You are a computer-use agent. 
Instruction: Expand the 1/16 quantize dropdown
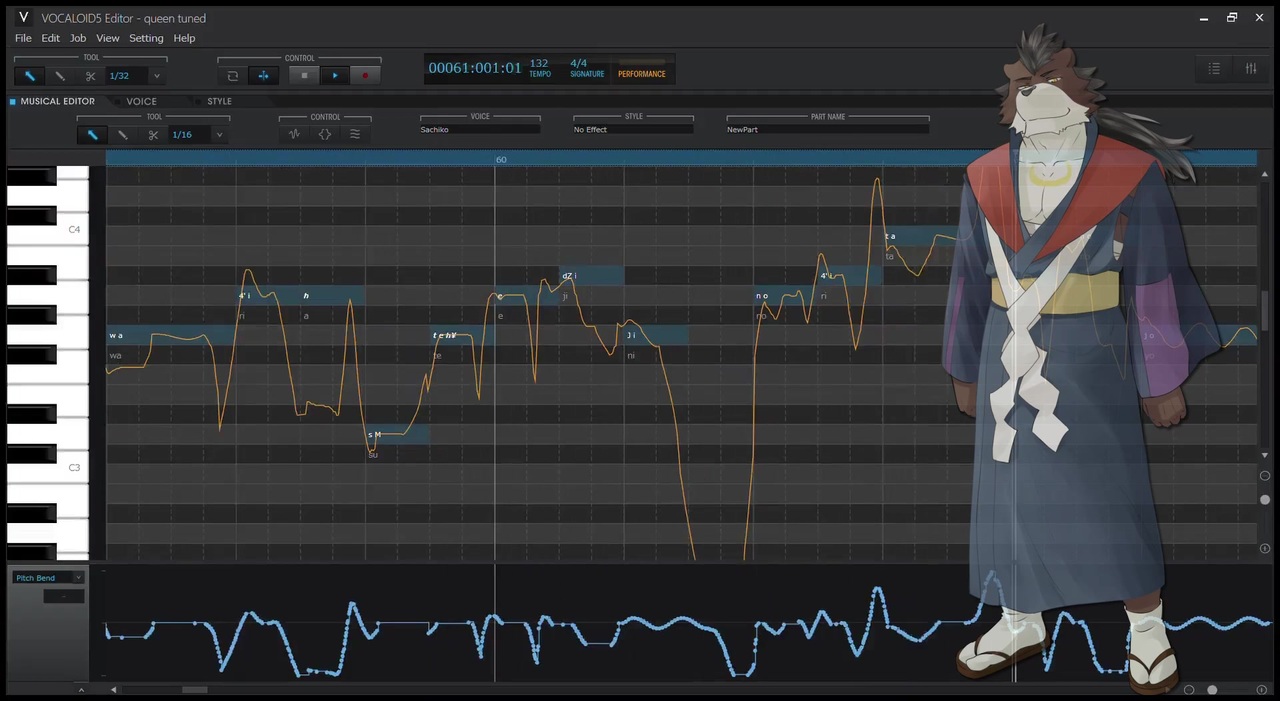click(x=219, y=135)
